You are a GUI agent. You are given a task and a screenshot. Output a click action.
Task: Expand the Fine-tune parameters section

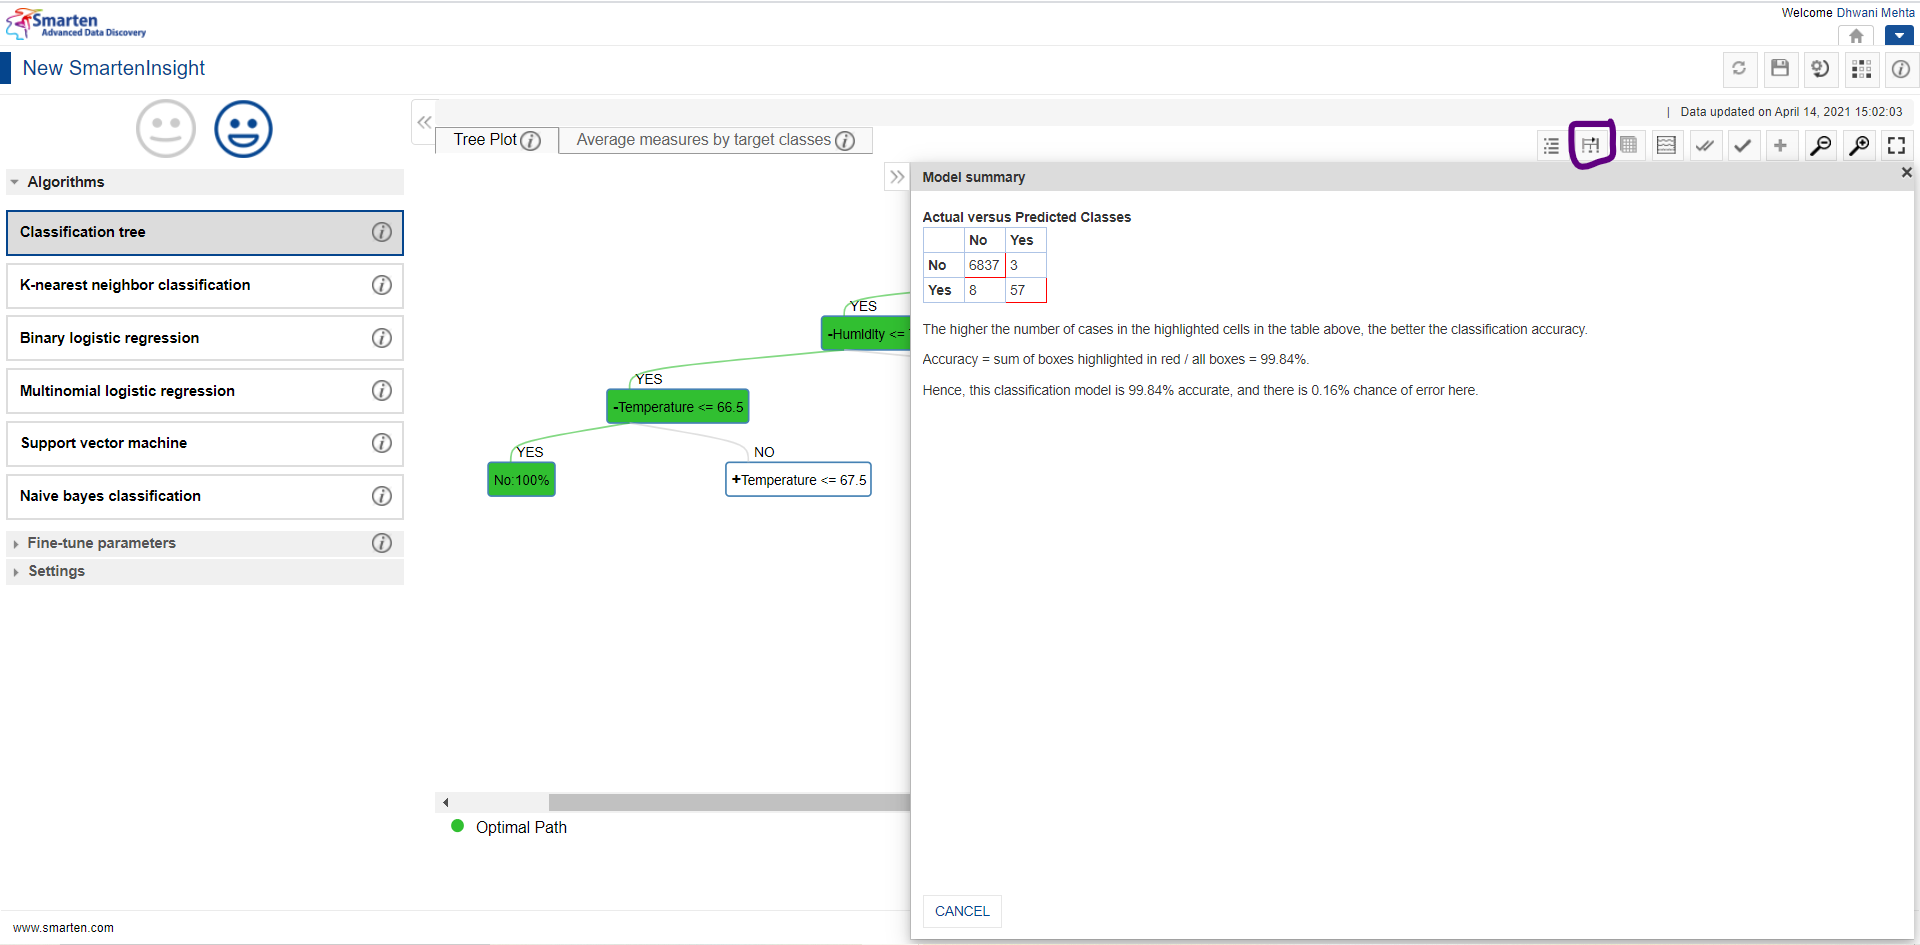(x=100, y=543)
